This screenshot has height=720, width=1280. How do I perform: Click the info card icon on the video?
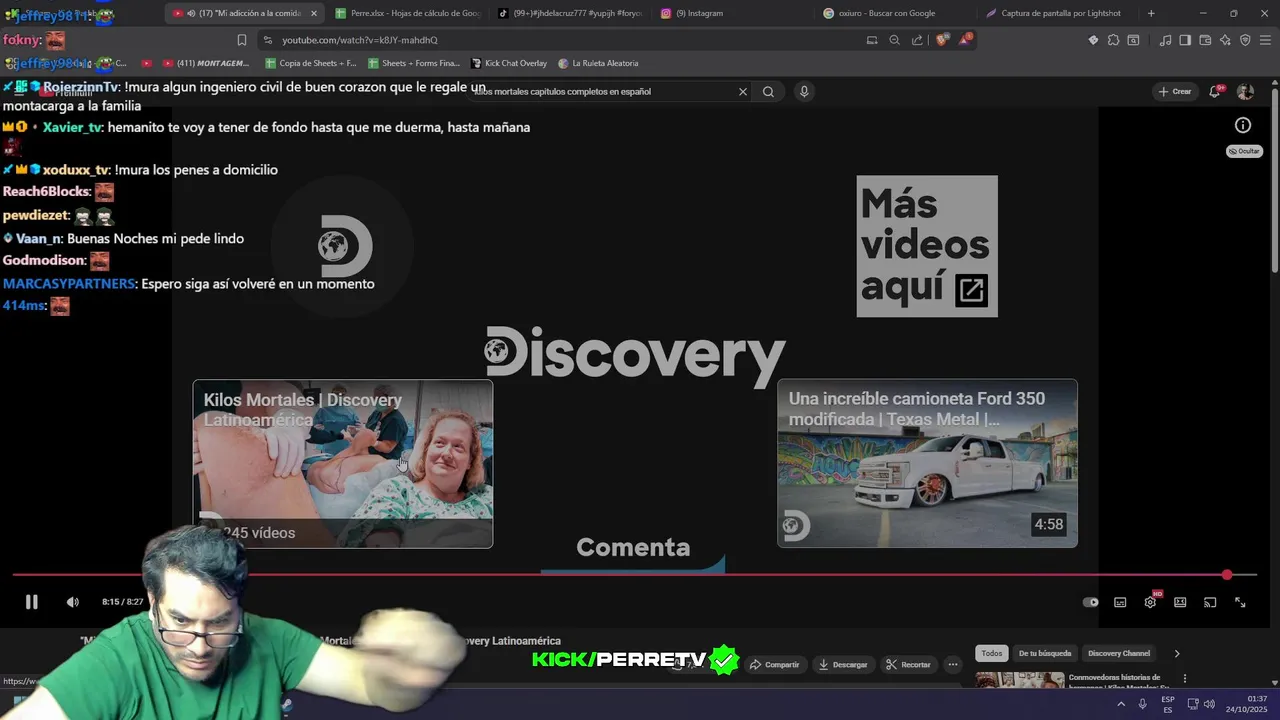click(1243, 125)
